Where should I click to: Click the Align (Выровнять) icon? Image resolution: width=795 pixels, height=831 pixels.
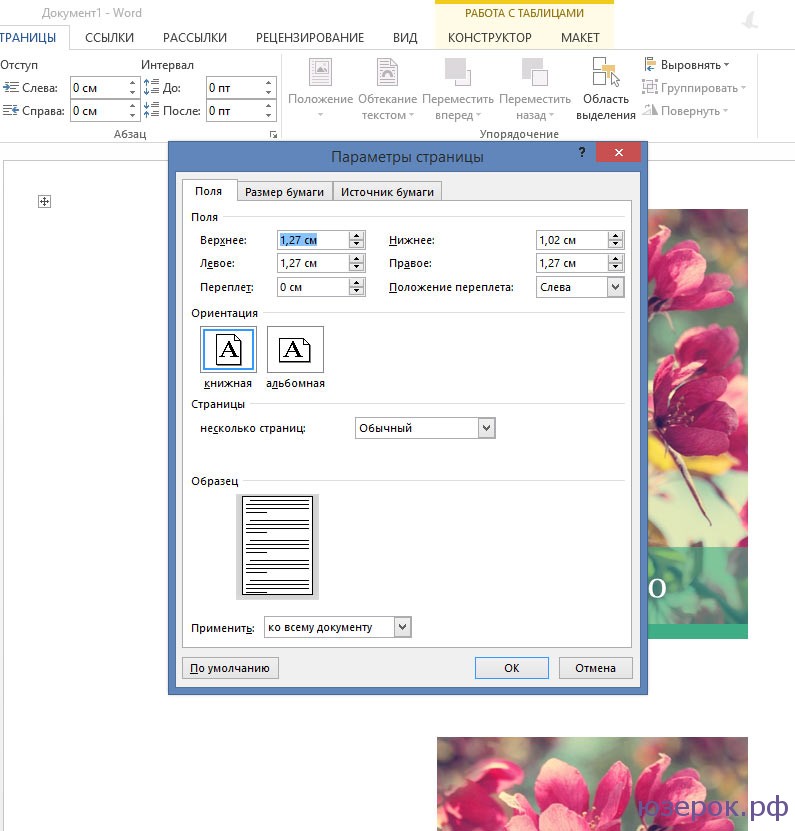coord(650,65)
